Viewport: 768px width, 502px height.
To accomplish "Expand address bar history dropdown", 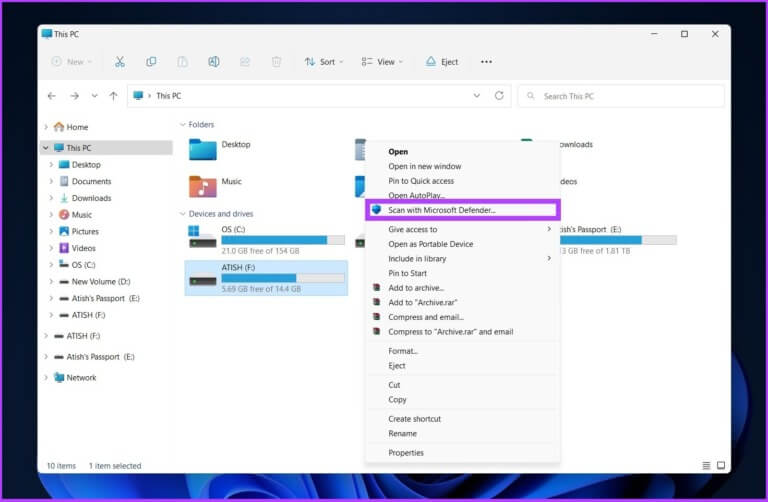I will 477,96.
